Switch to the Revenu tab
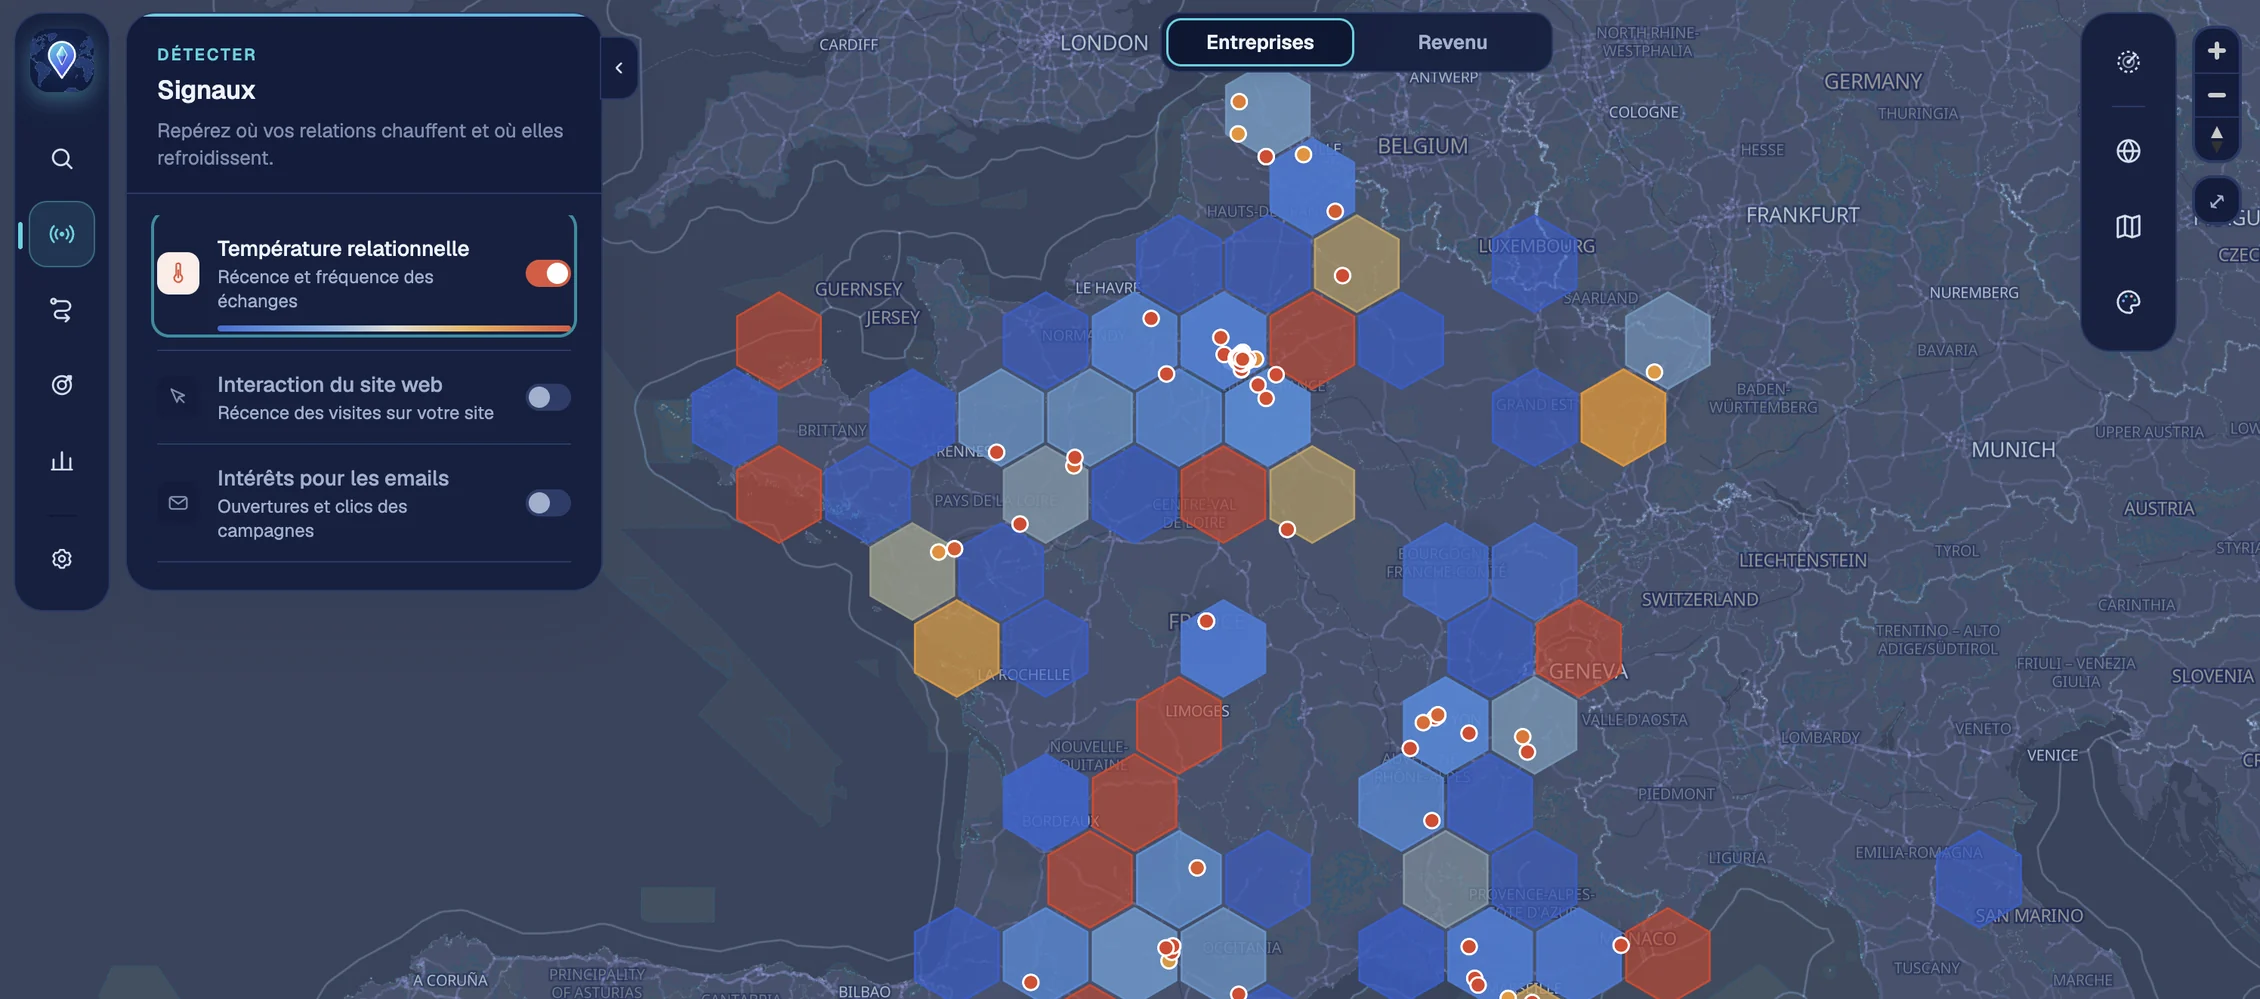Screen dimensions: 2260x999 coord(1452,42)
